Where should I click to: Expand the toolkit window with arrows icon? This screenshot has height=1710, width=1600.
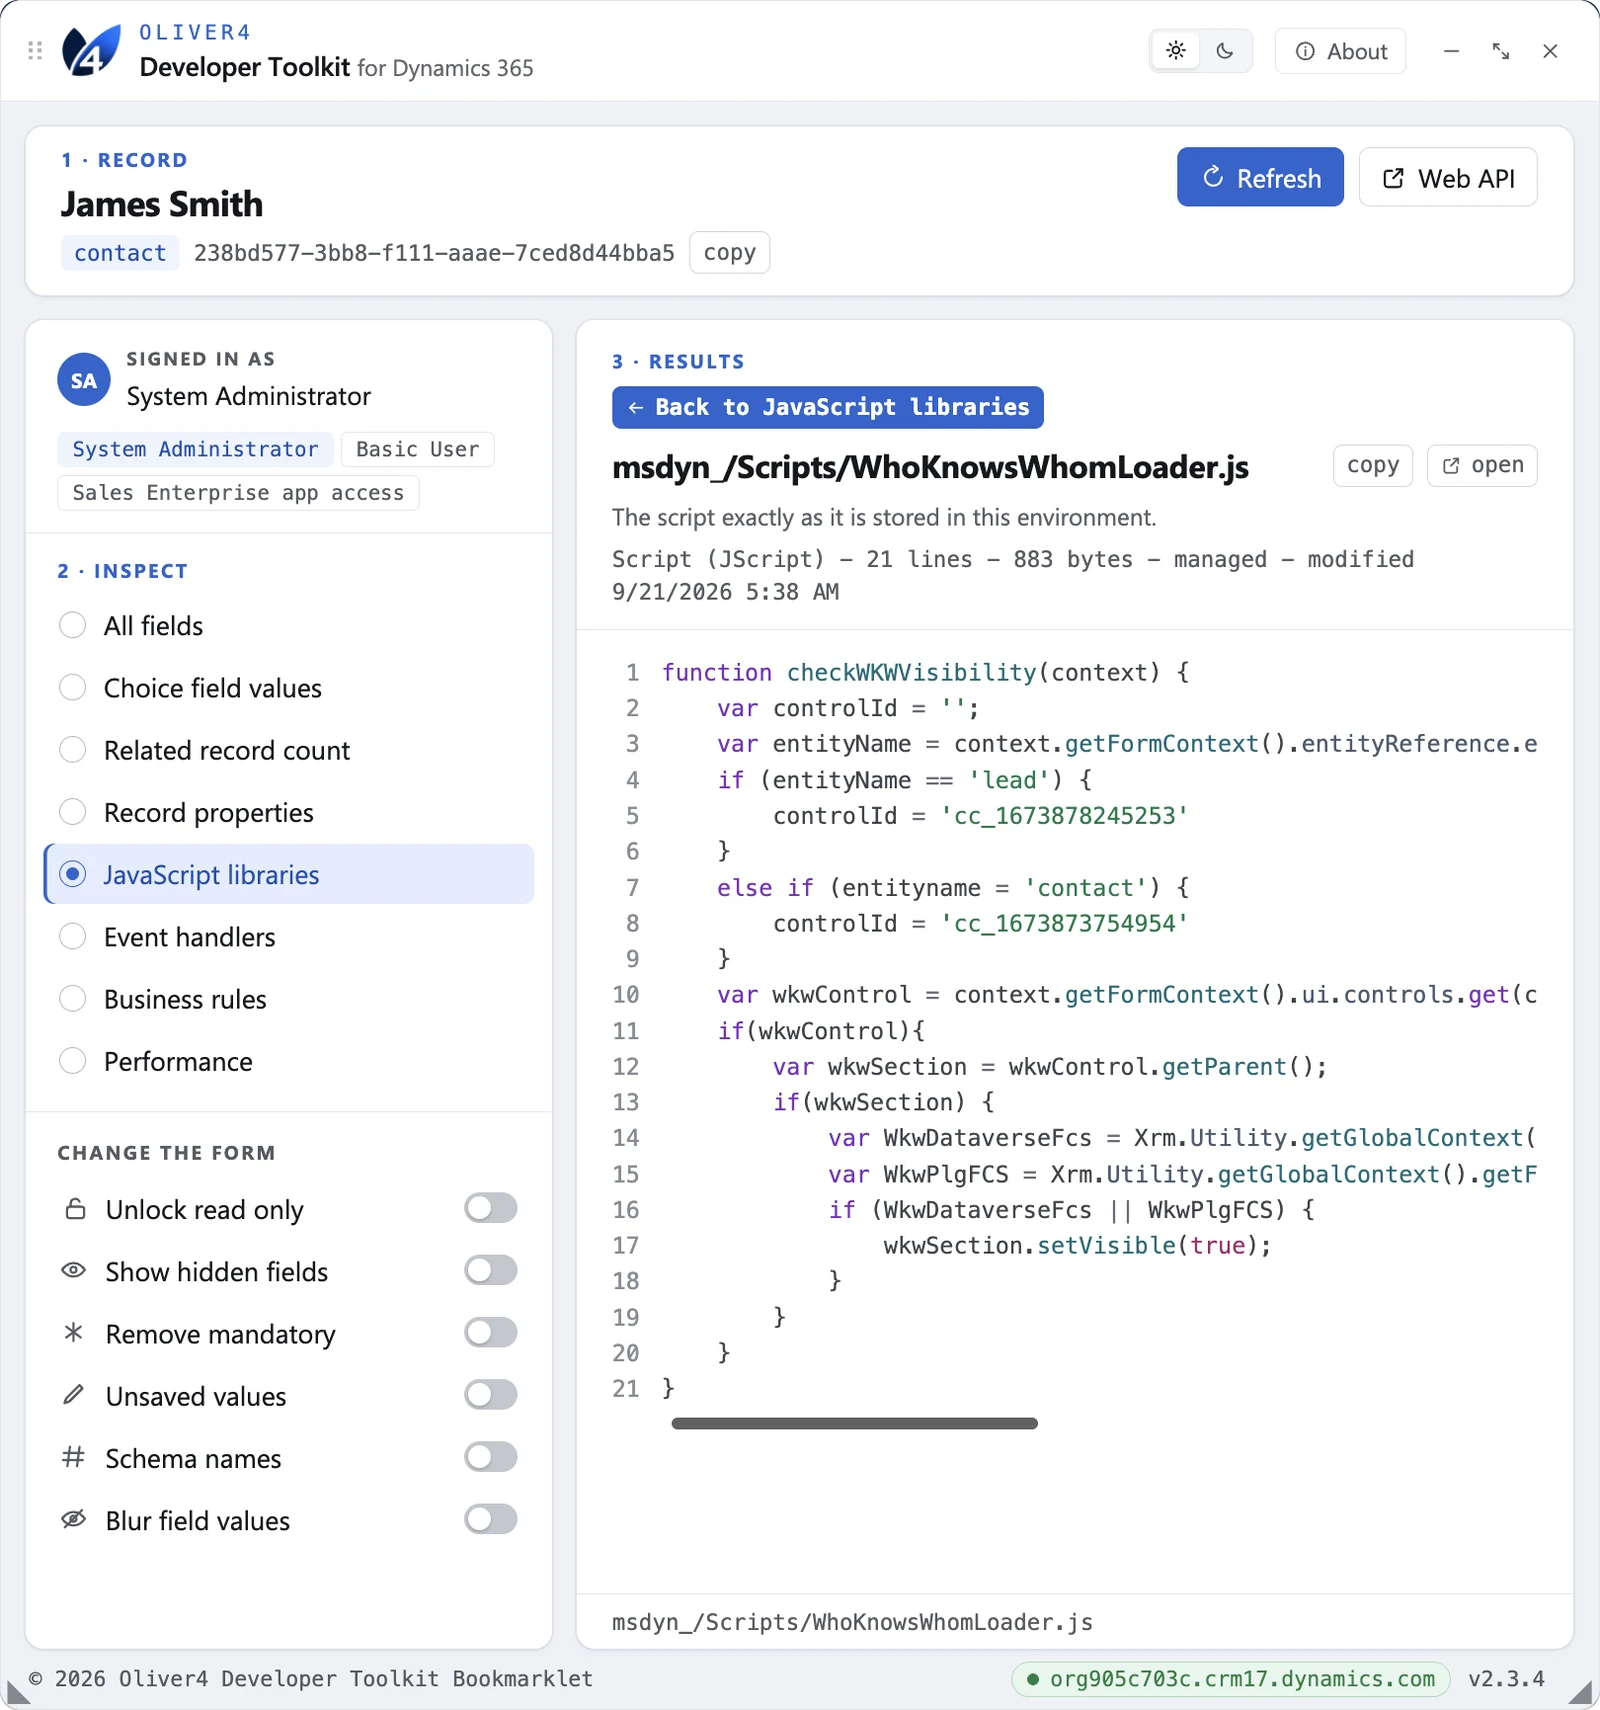1501,51
